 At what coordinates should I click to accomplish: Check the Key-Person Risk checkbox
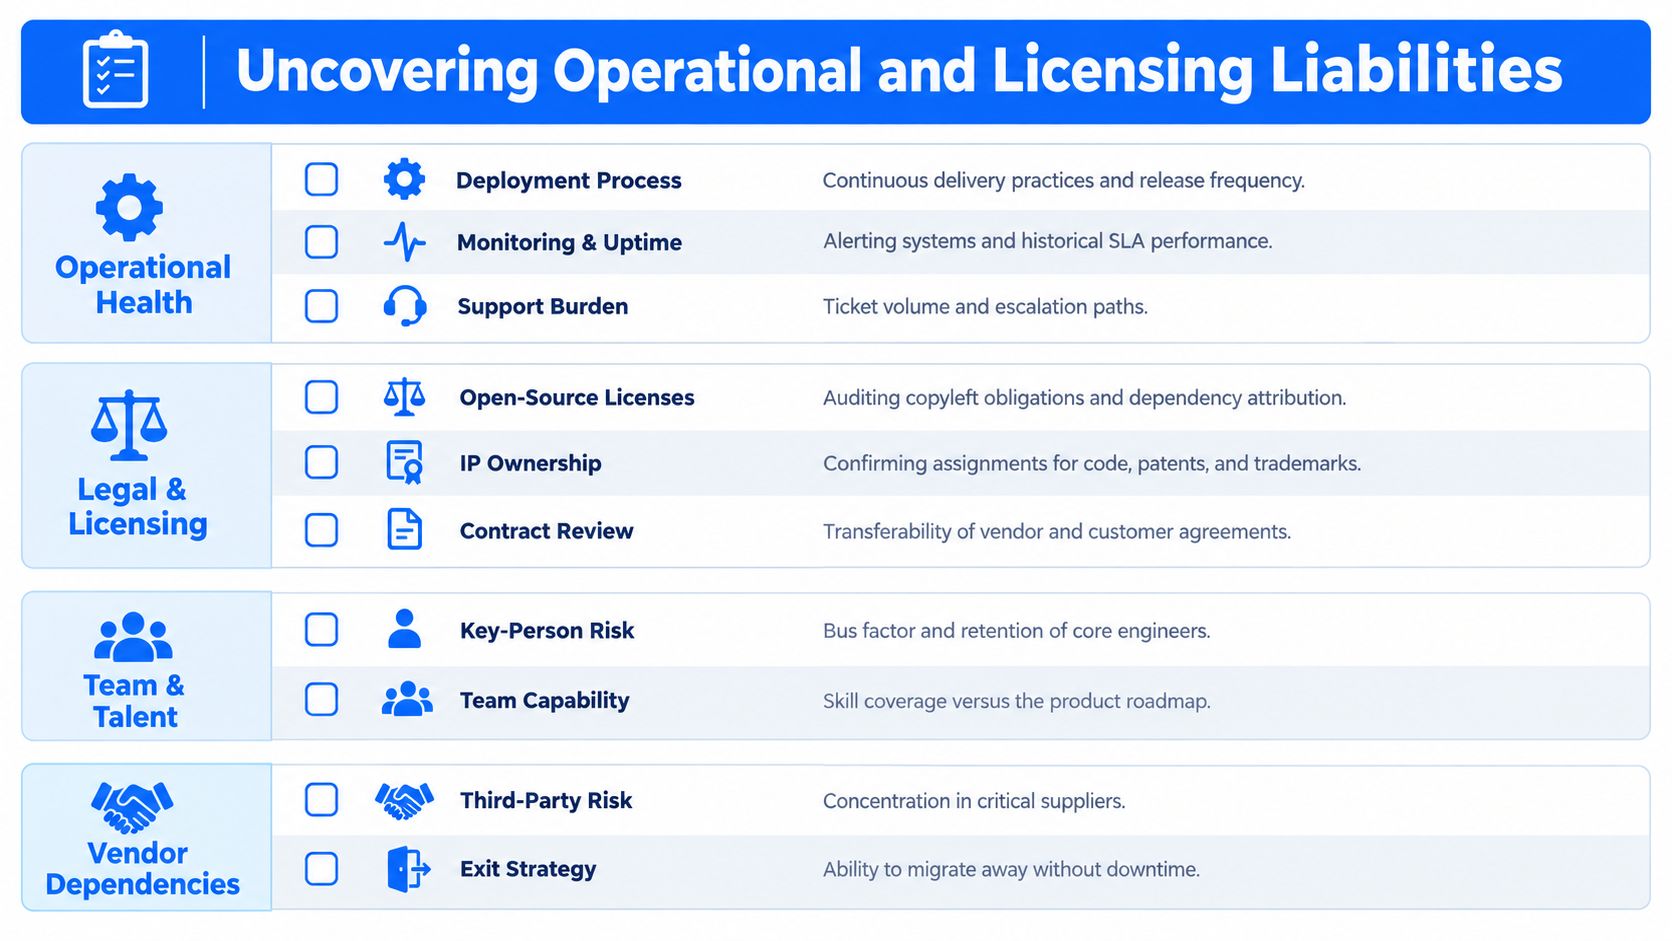(x=321, y=630)
